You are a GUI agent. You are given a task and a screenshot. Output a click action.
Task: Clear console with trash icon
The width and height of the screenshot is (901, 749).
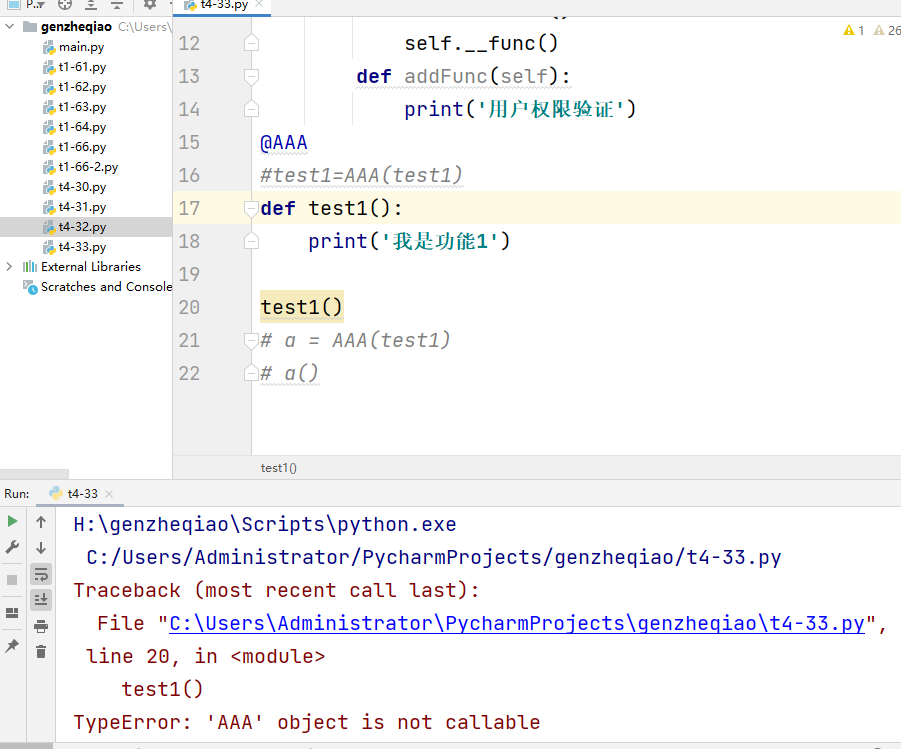pos(41,651)
